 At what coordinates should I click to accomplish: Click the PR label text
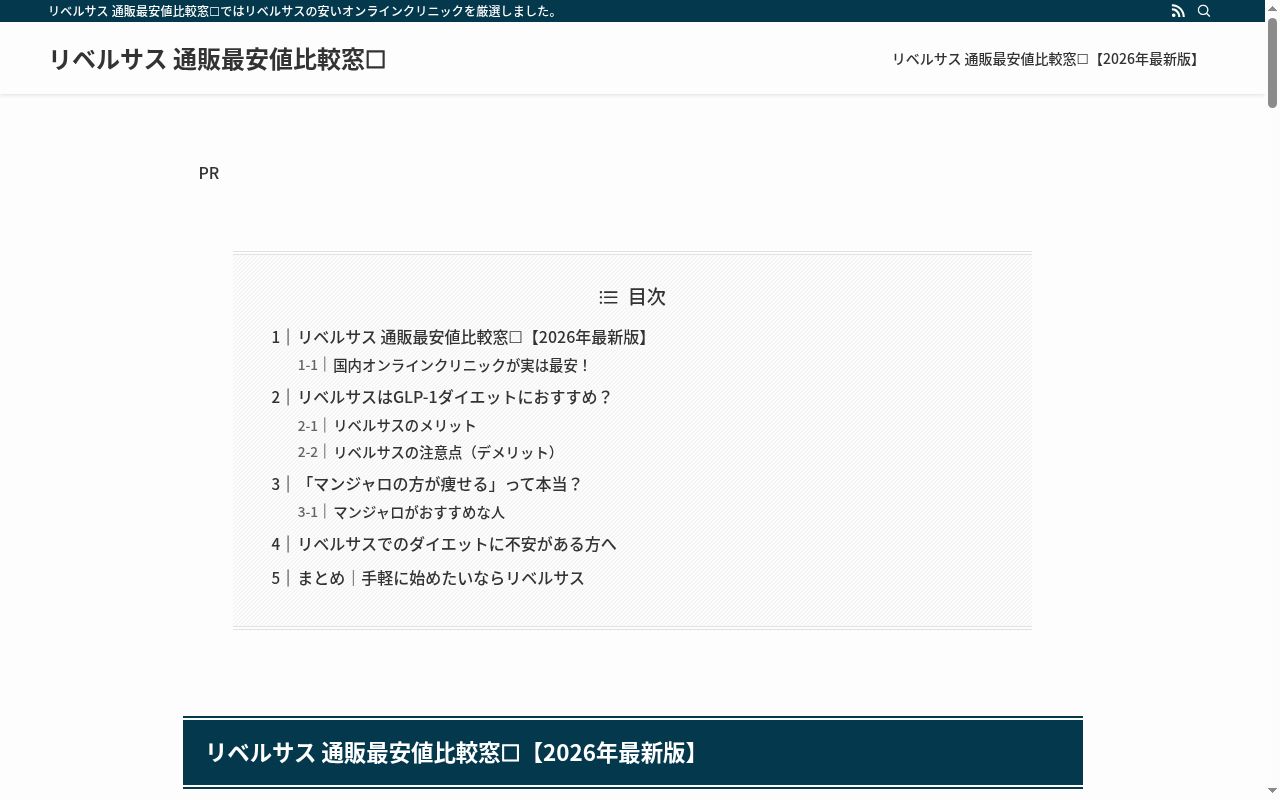tap(209, 173)
